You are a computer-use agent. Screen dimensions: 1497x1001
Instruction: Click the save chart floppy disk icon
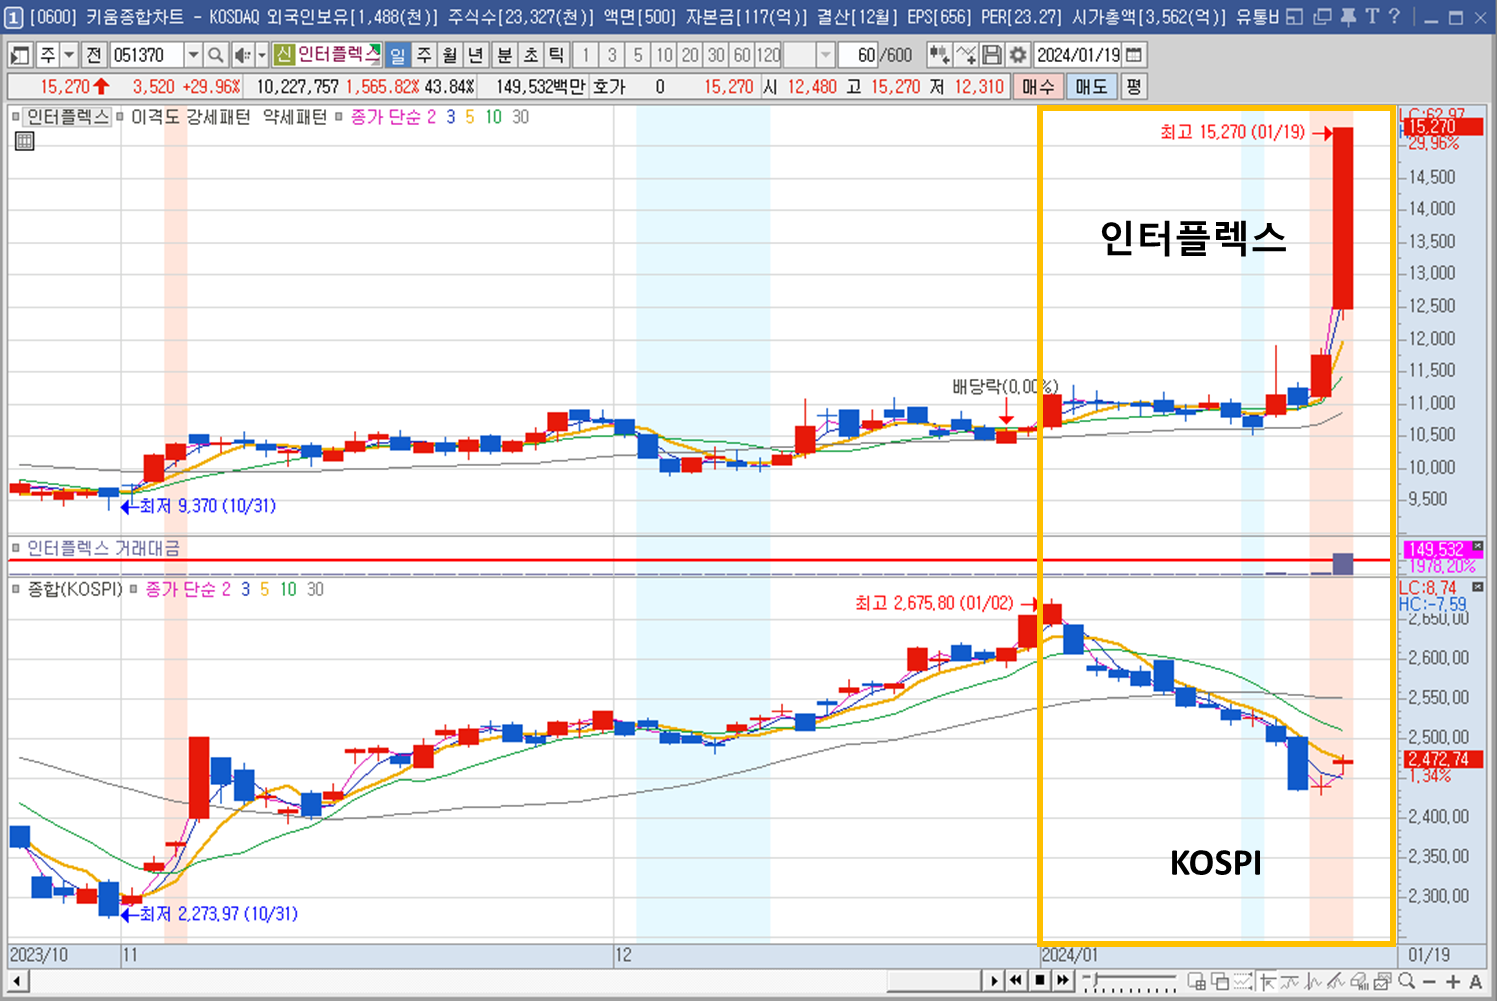click(x=992, y=55)
